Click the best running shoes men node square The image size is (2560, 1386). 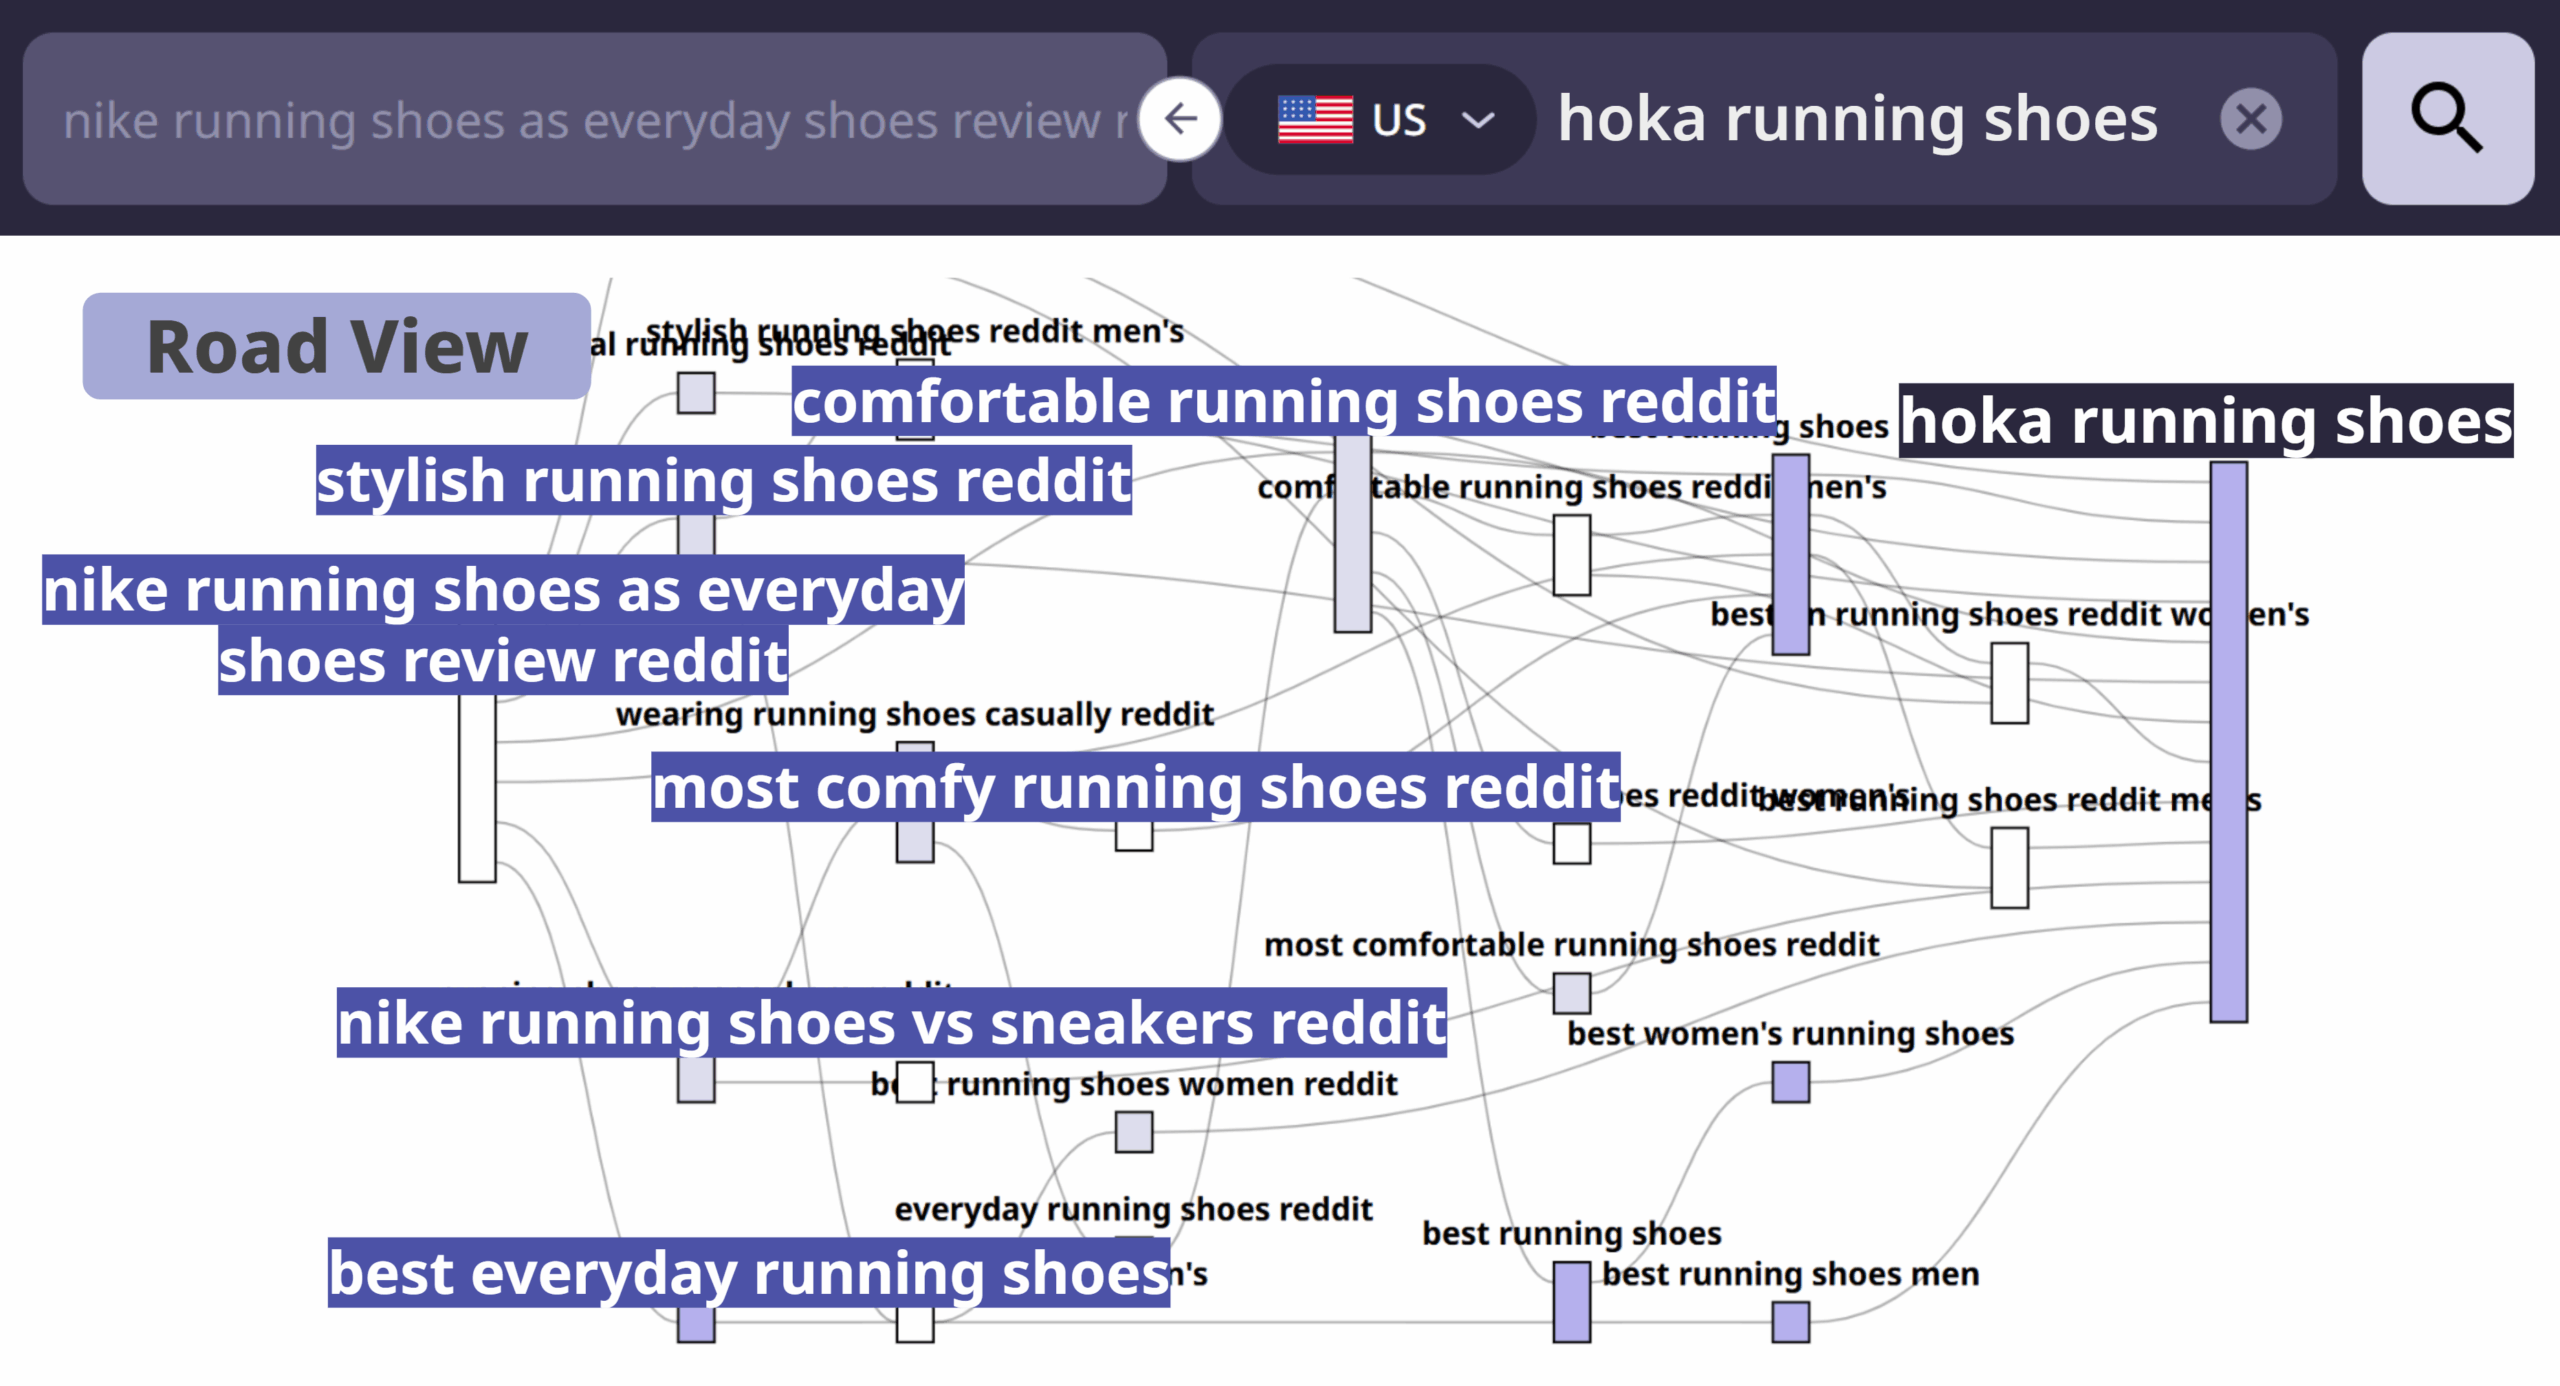tap(1790, 1322)
